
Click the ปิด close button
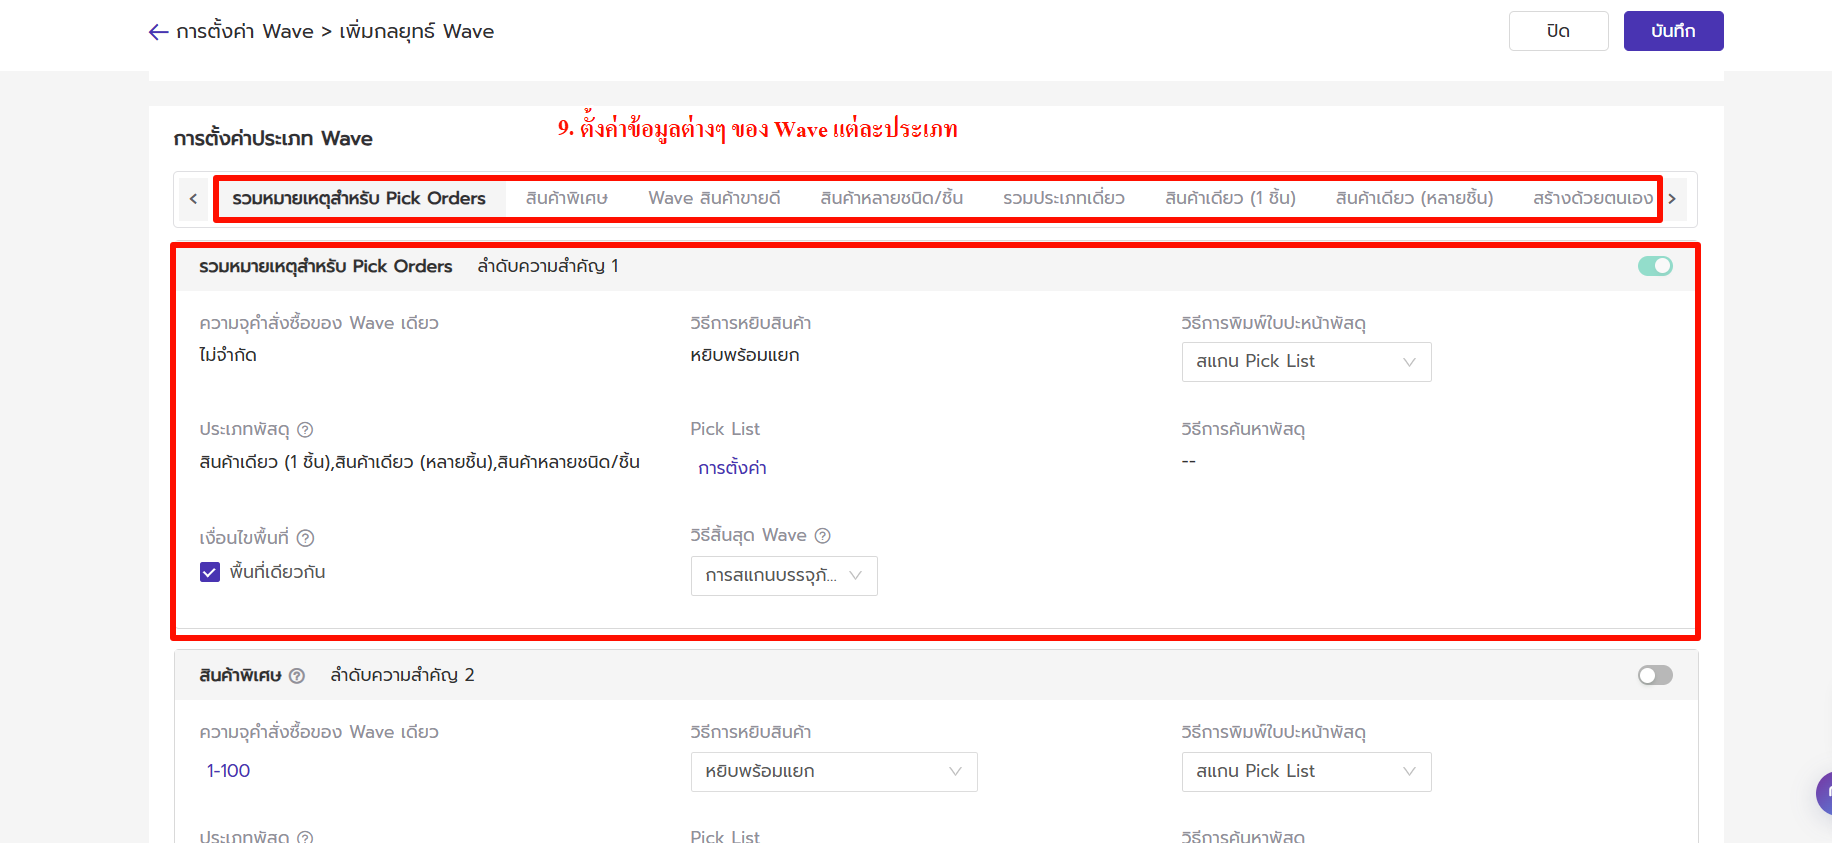click(1557, 31)
